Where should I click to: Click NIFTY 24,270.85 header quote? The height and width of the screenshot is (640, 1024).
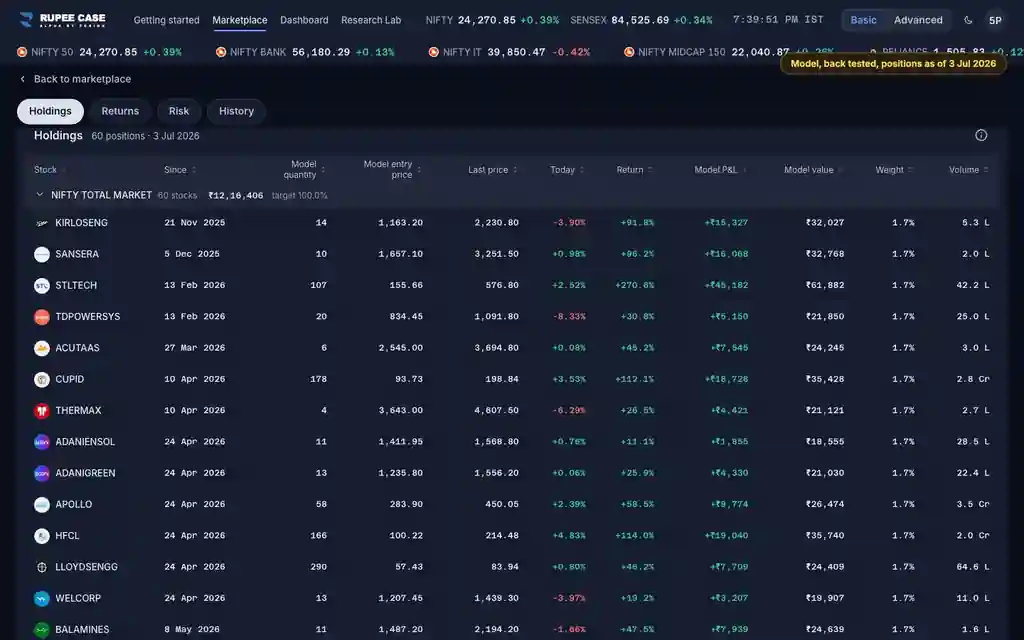(492, 20)
